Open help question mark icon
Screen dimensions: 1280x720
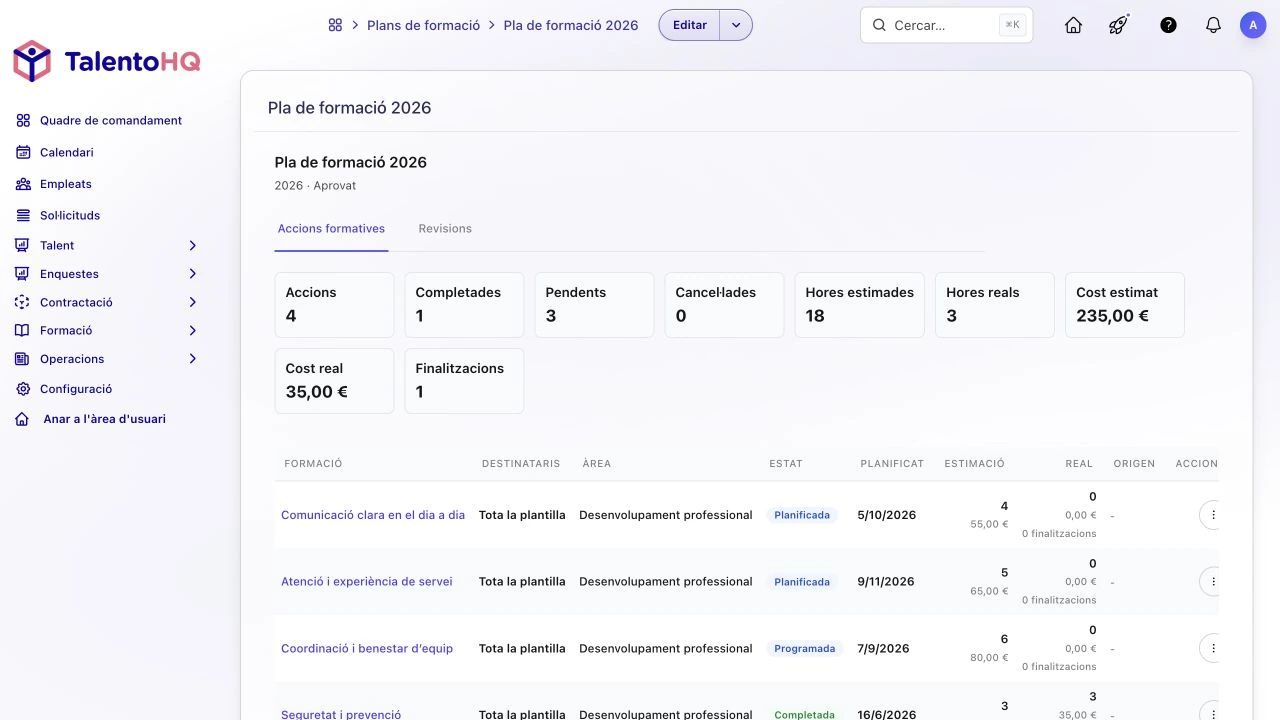pyautogui.click(x=1168, y=25)
